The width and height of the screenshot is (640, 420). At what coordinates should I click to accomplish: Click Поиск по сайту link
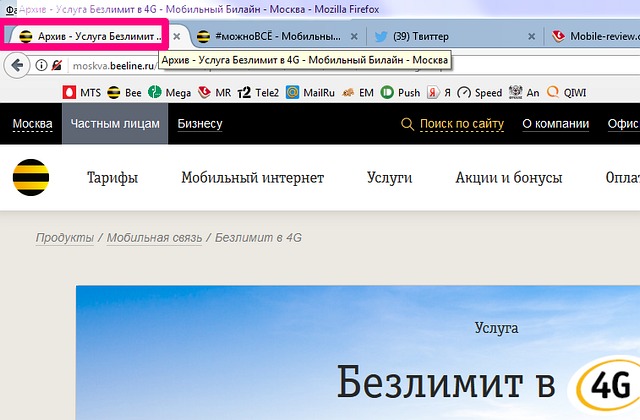(x=462, y=124)
